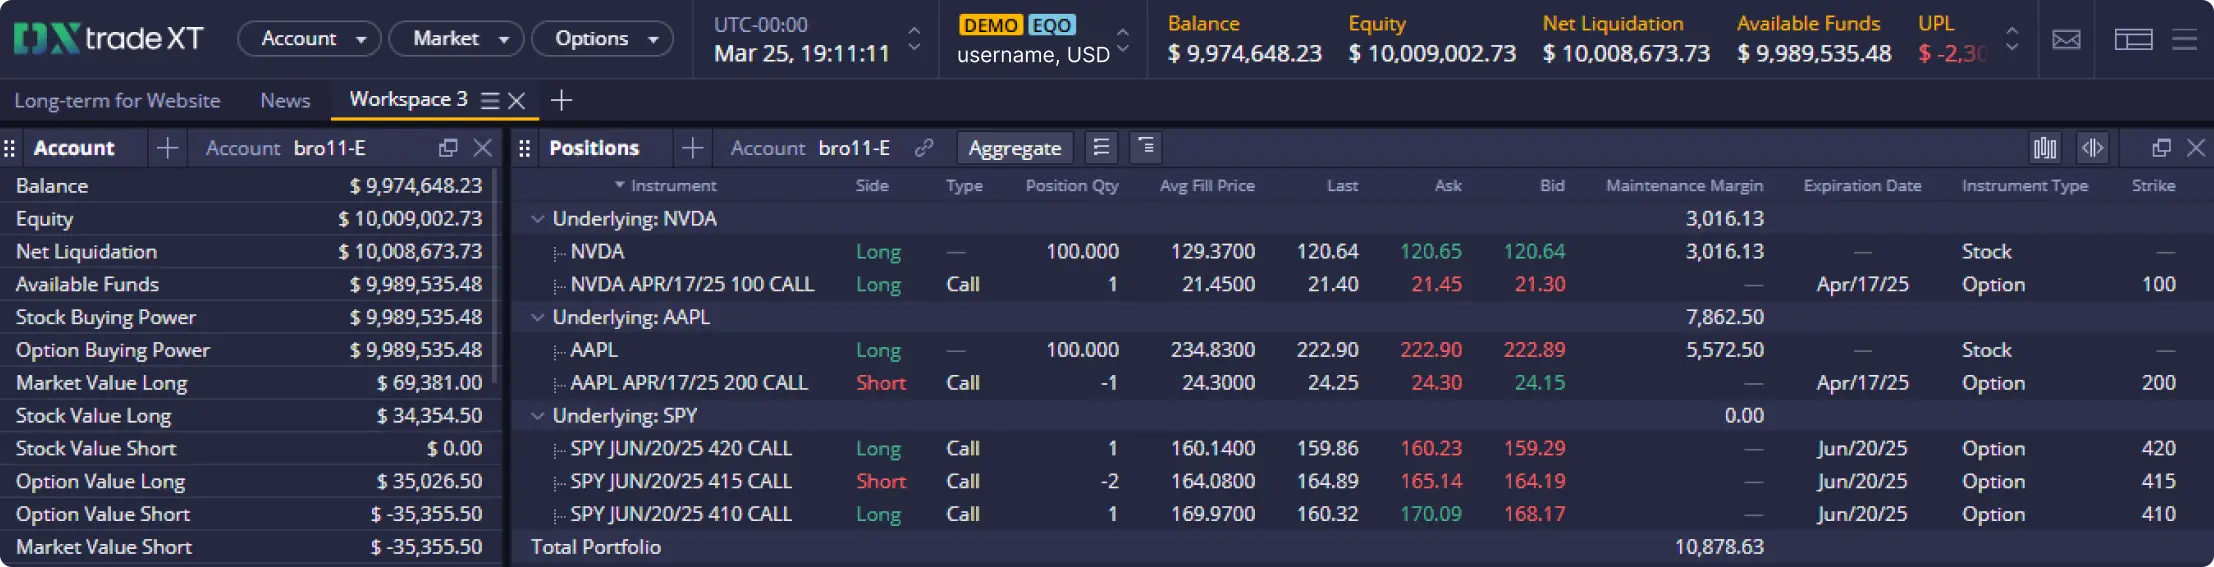Add a widget tab in Positions panel
The image size is (2214, 567).
pos(692,148)
